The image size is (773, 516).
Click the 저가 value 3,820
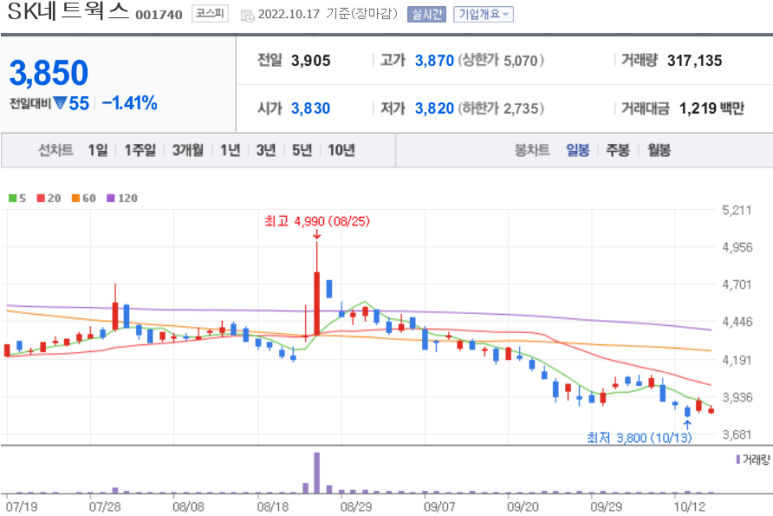(x=434, y=108)
